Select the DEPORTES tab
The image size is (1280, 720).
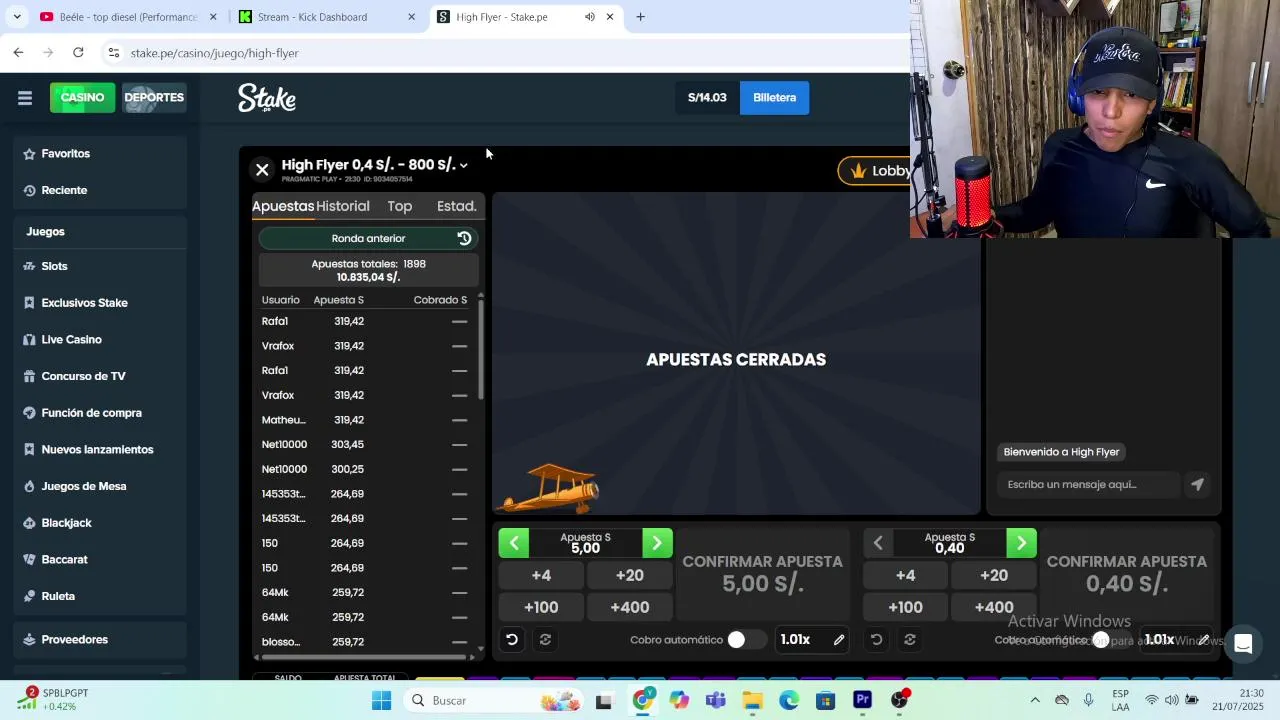(x=154, y=97)
